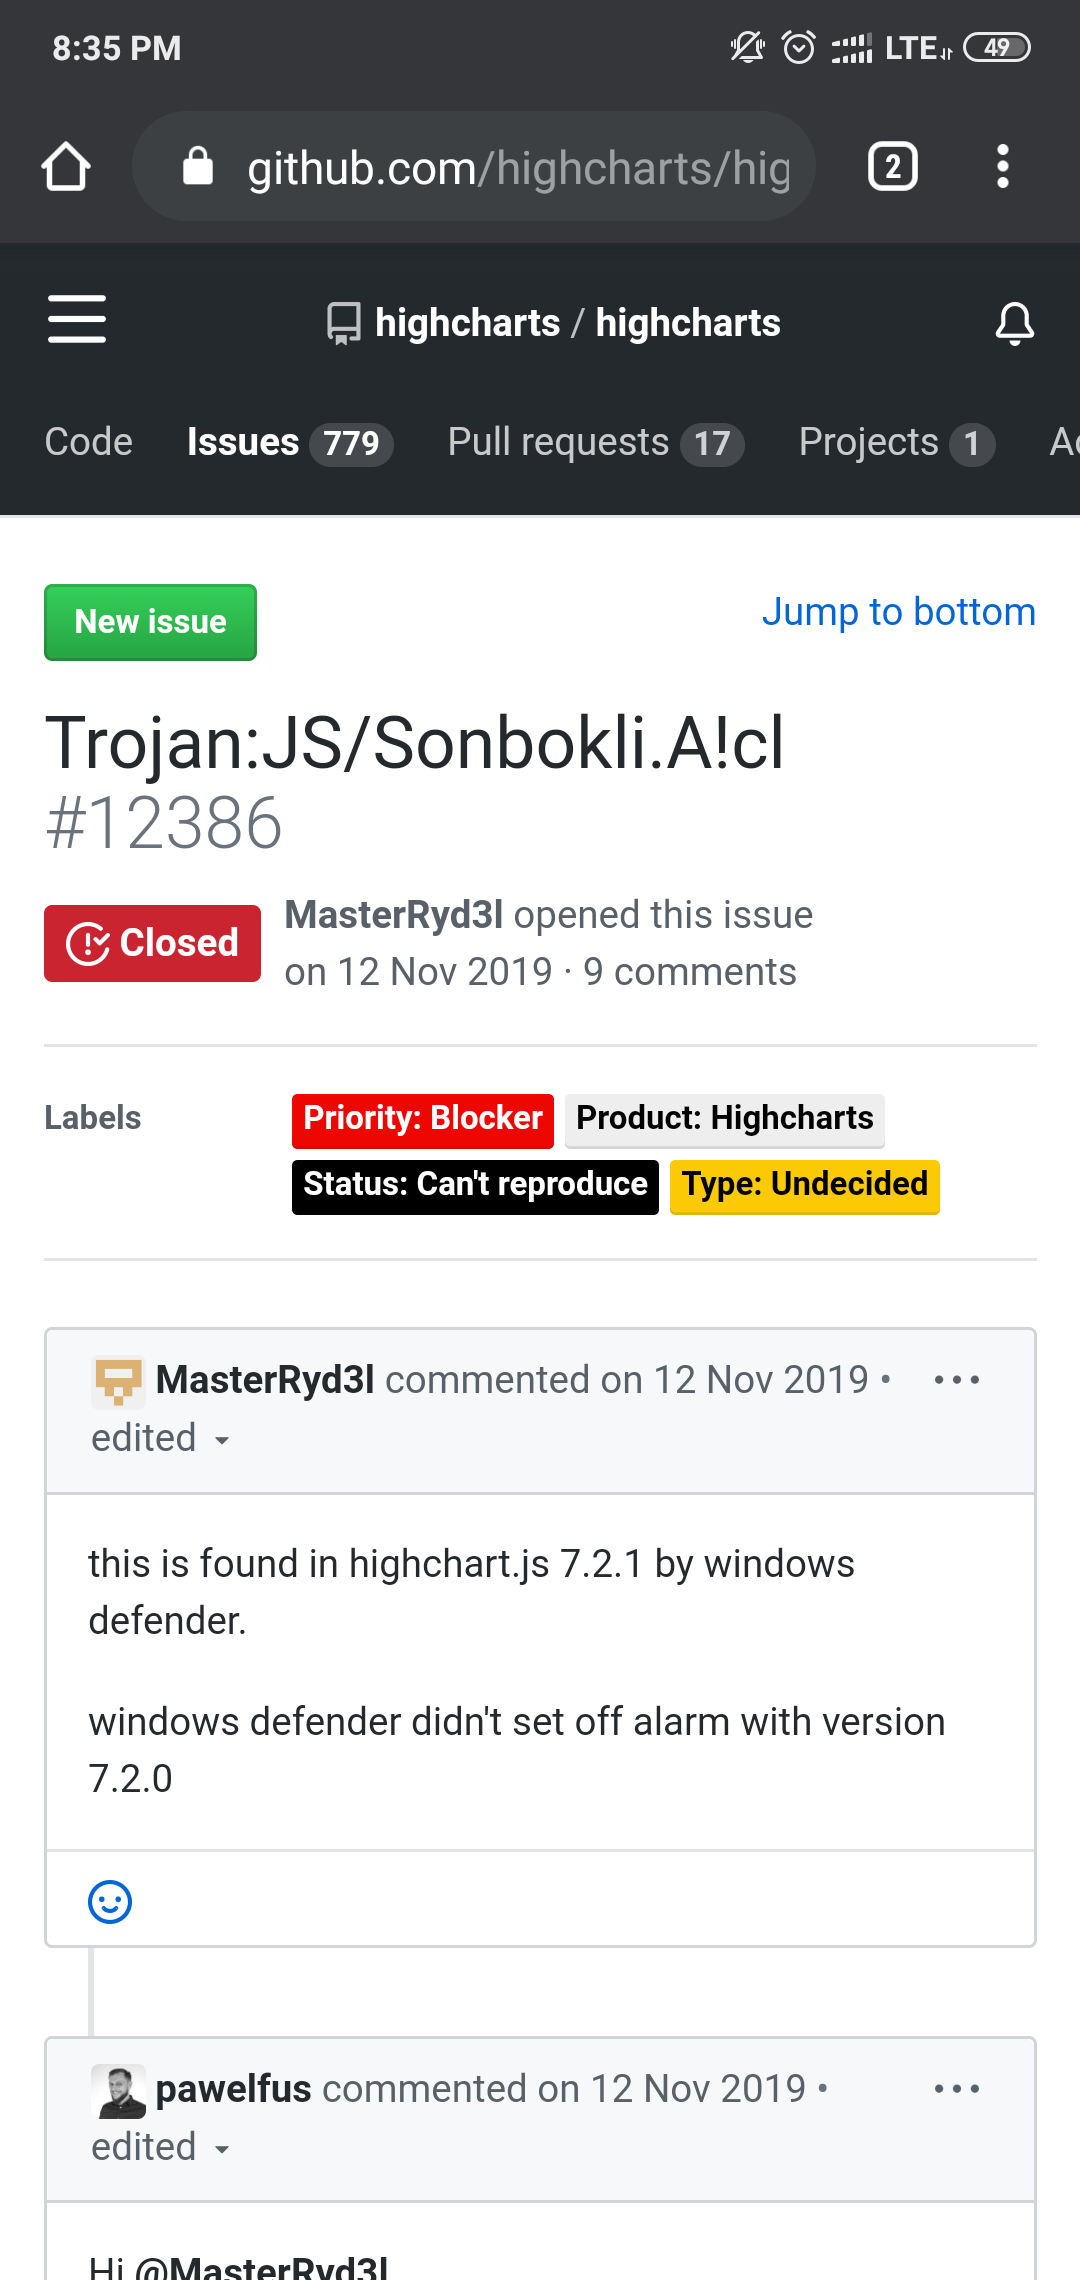Open the hamburger navigation menu
The width and height of the screenshot is (1080, 2280).
(x=76, y=320)
